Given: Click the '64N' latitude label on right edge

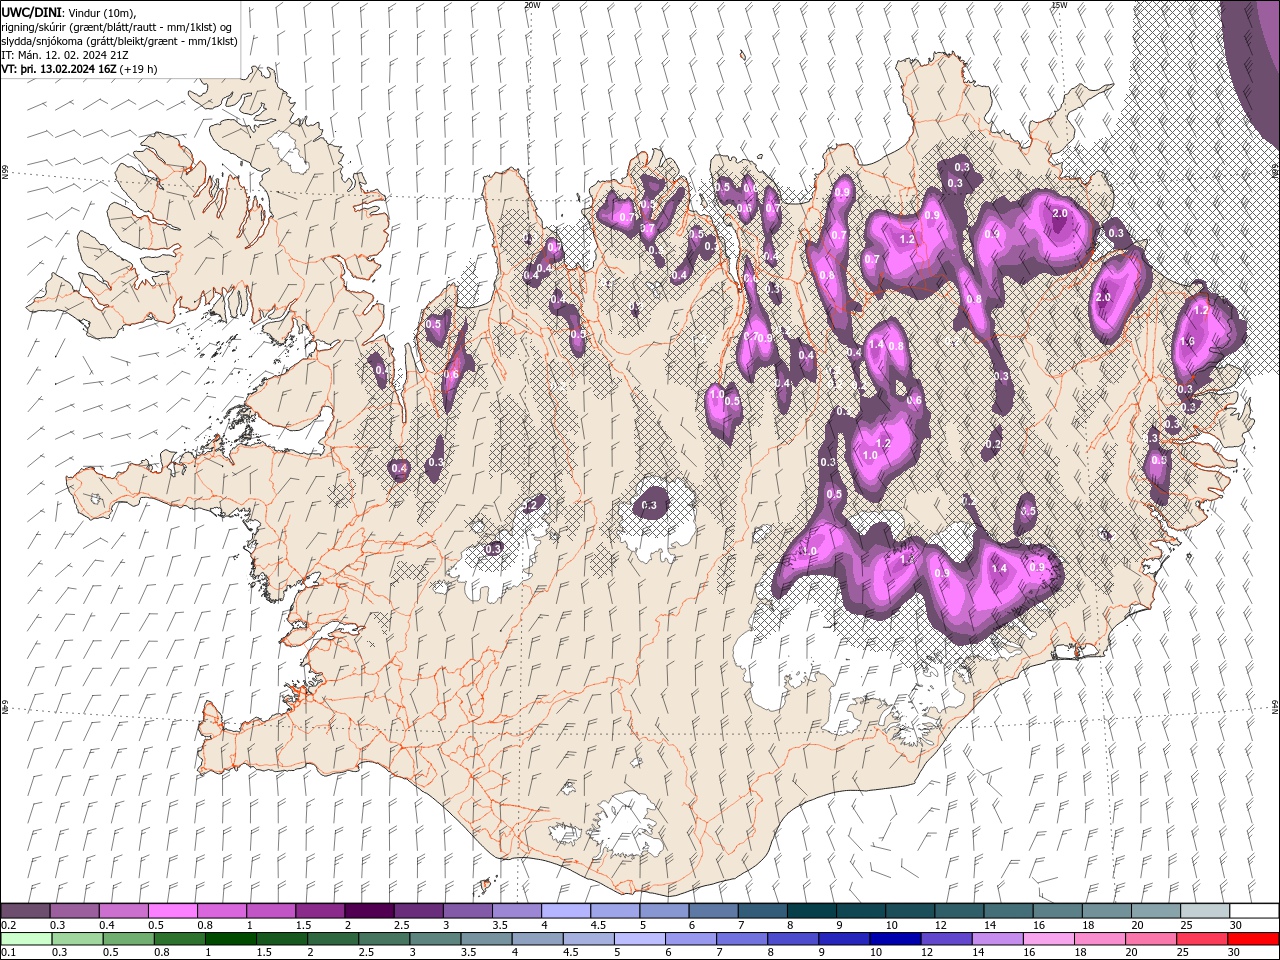Looking at the screenshot, I should (x=1275, y=706).
